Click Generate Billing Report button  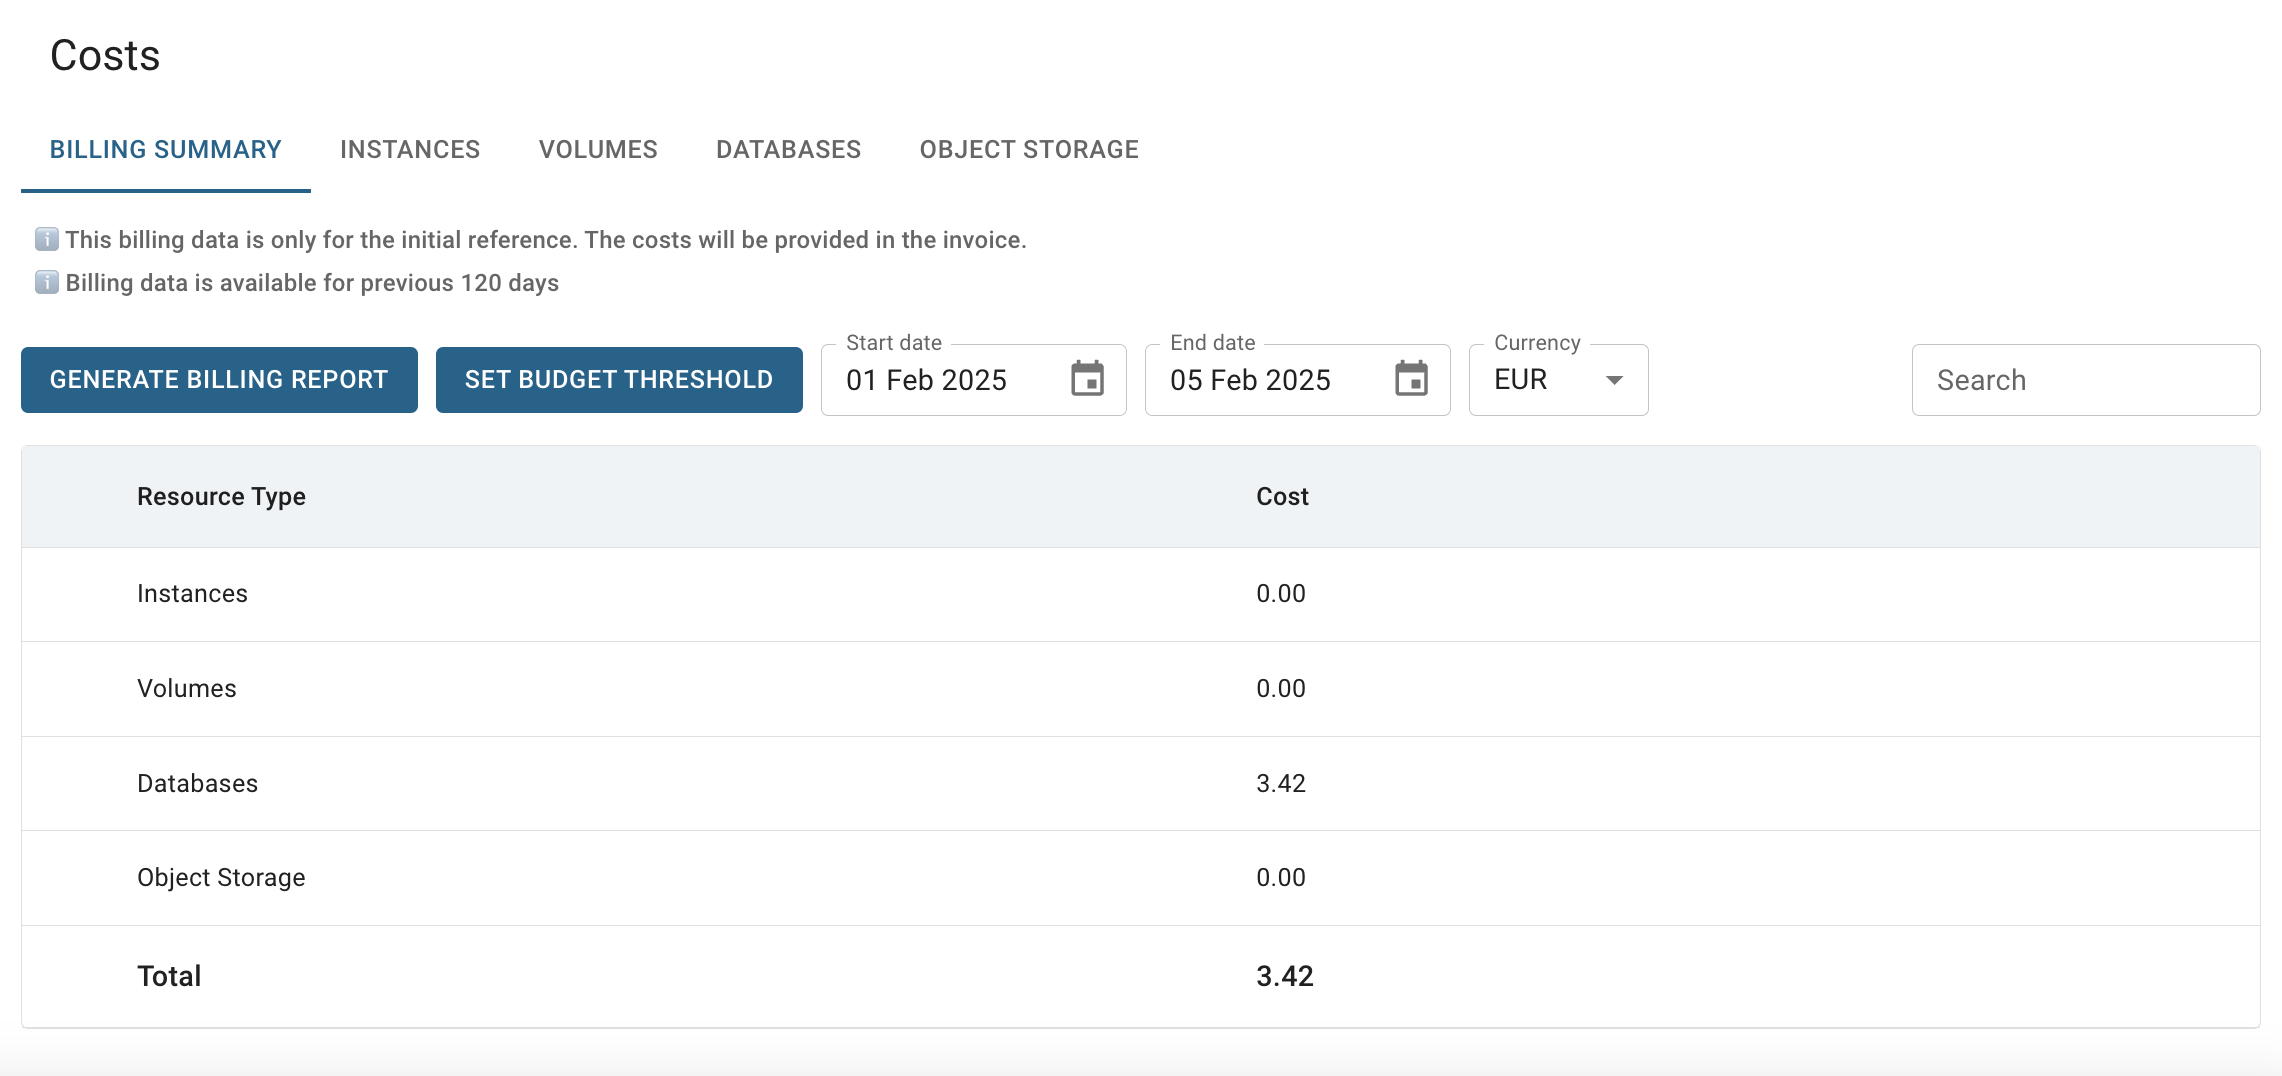coord(219,380)
